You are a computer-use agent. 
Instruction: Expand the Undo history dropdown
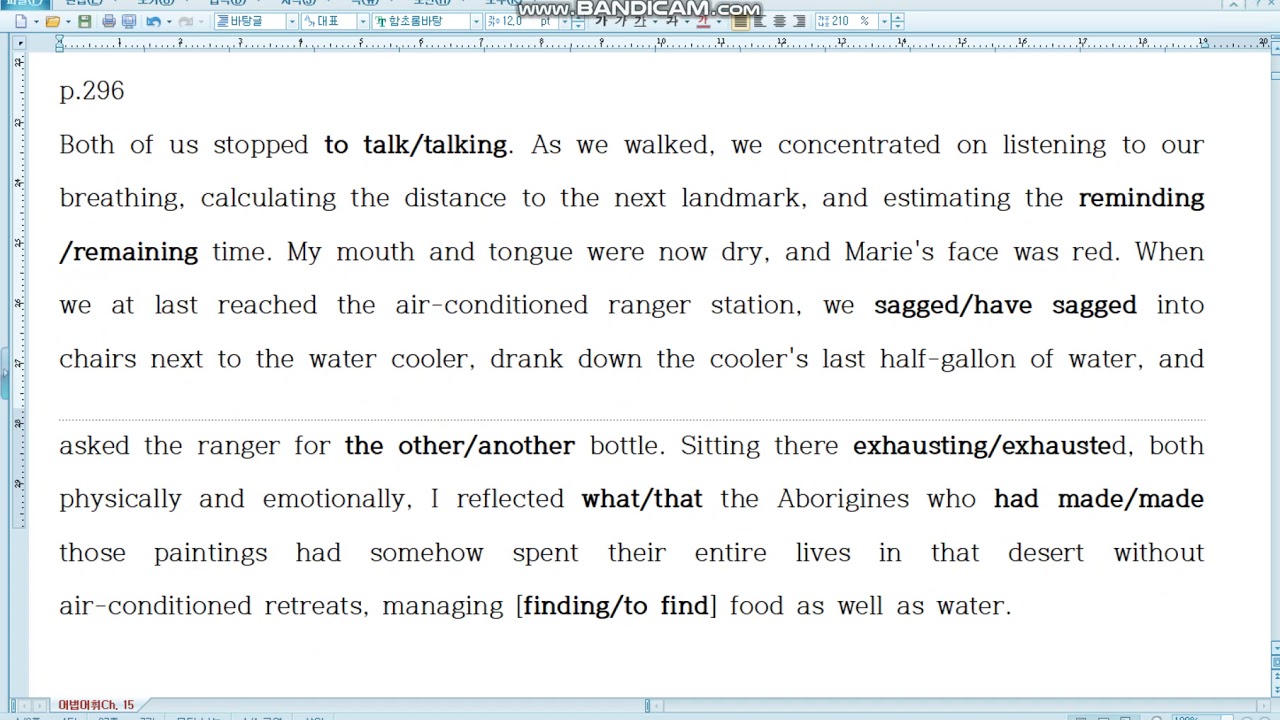coord(168,21)
